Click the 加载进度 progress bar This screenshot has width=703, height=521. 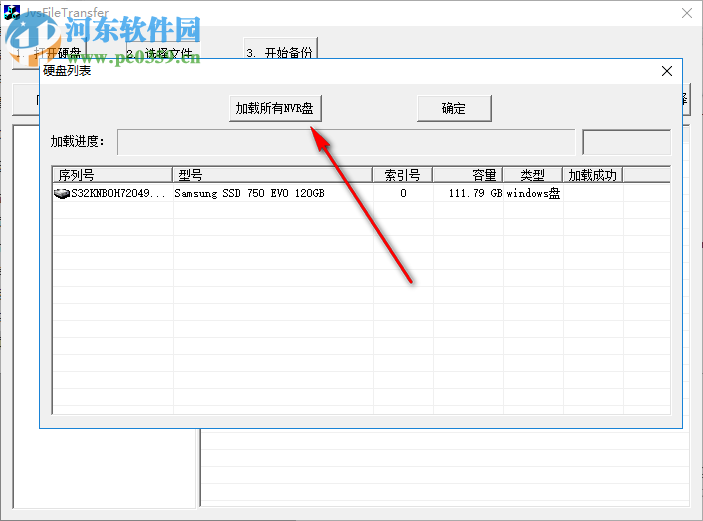click(346, 142)
